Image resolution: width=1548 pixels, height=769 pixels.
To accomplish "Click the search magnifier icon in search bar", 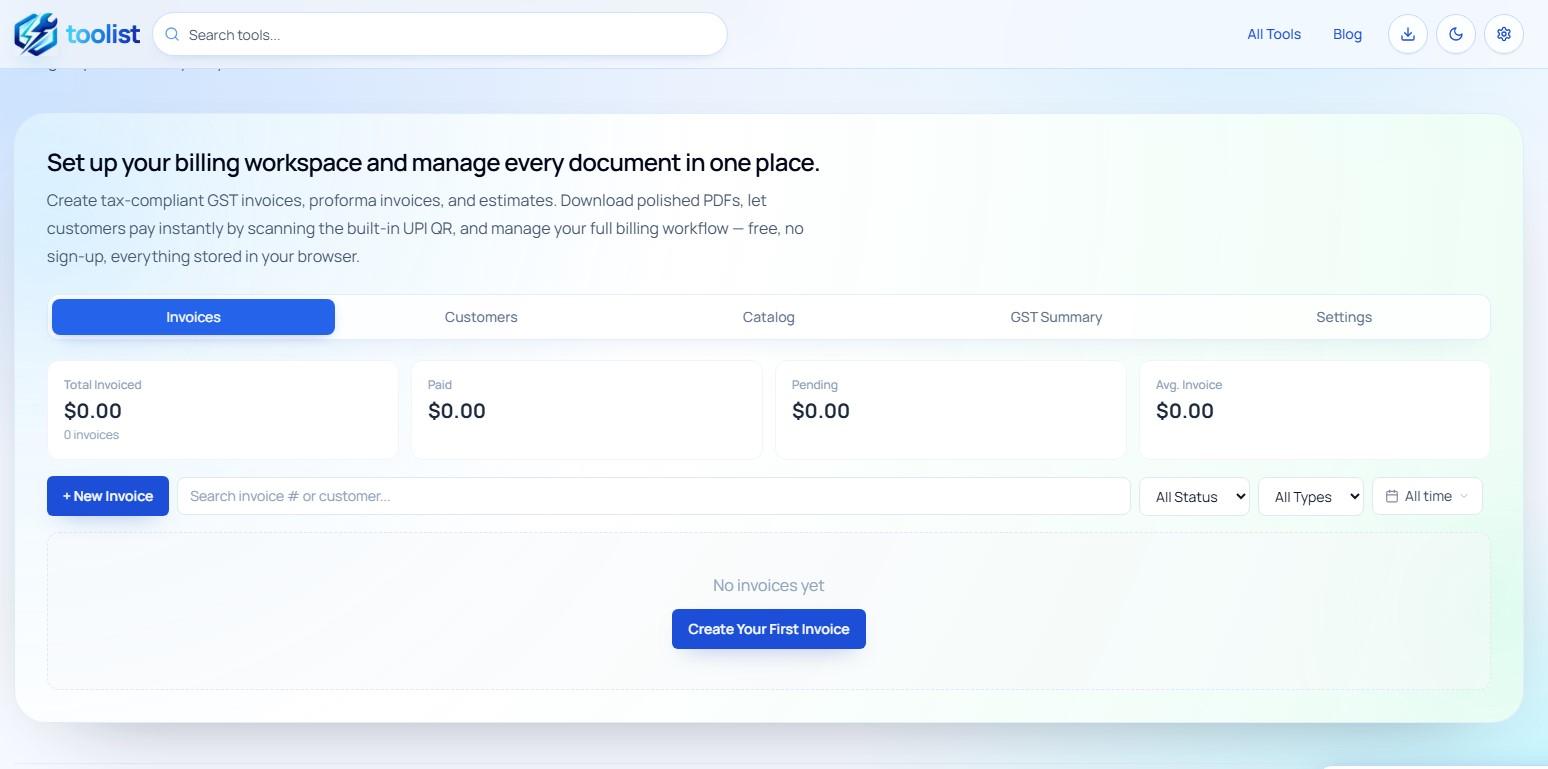I will tap(172, 34).
